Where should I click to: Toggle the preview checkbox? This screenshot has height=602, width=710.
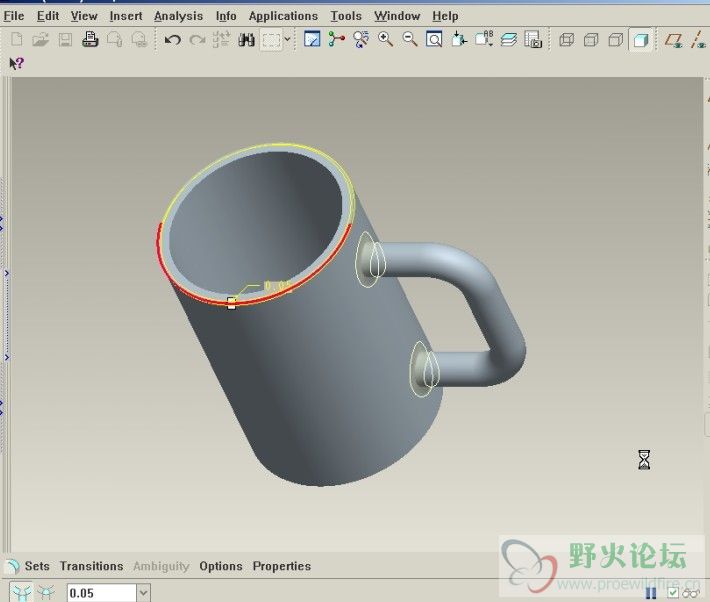coord(672,593)
